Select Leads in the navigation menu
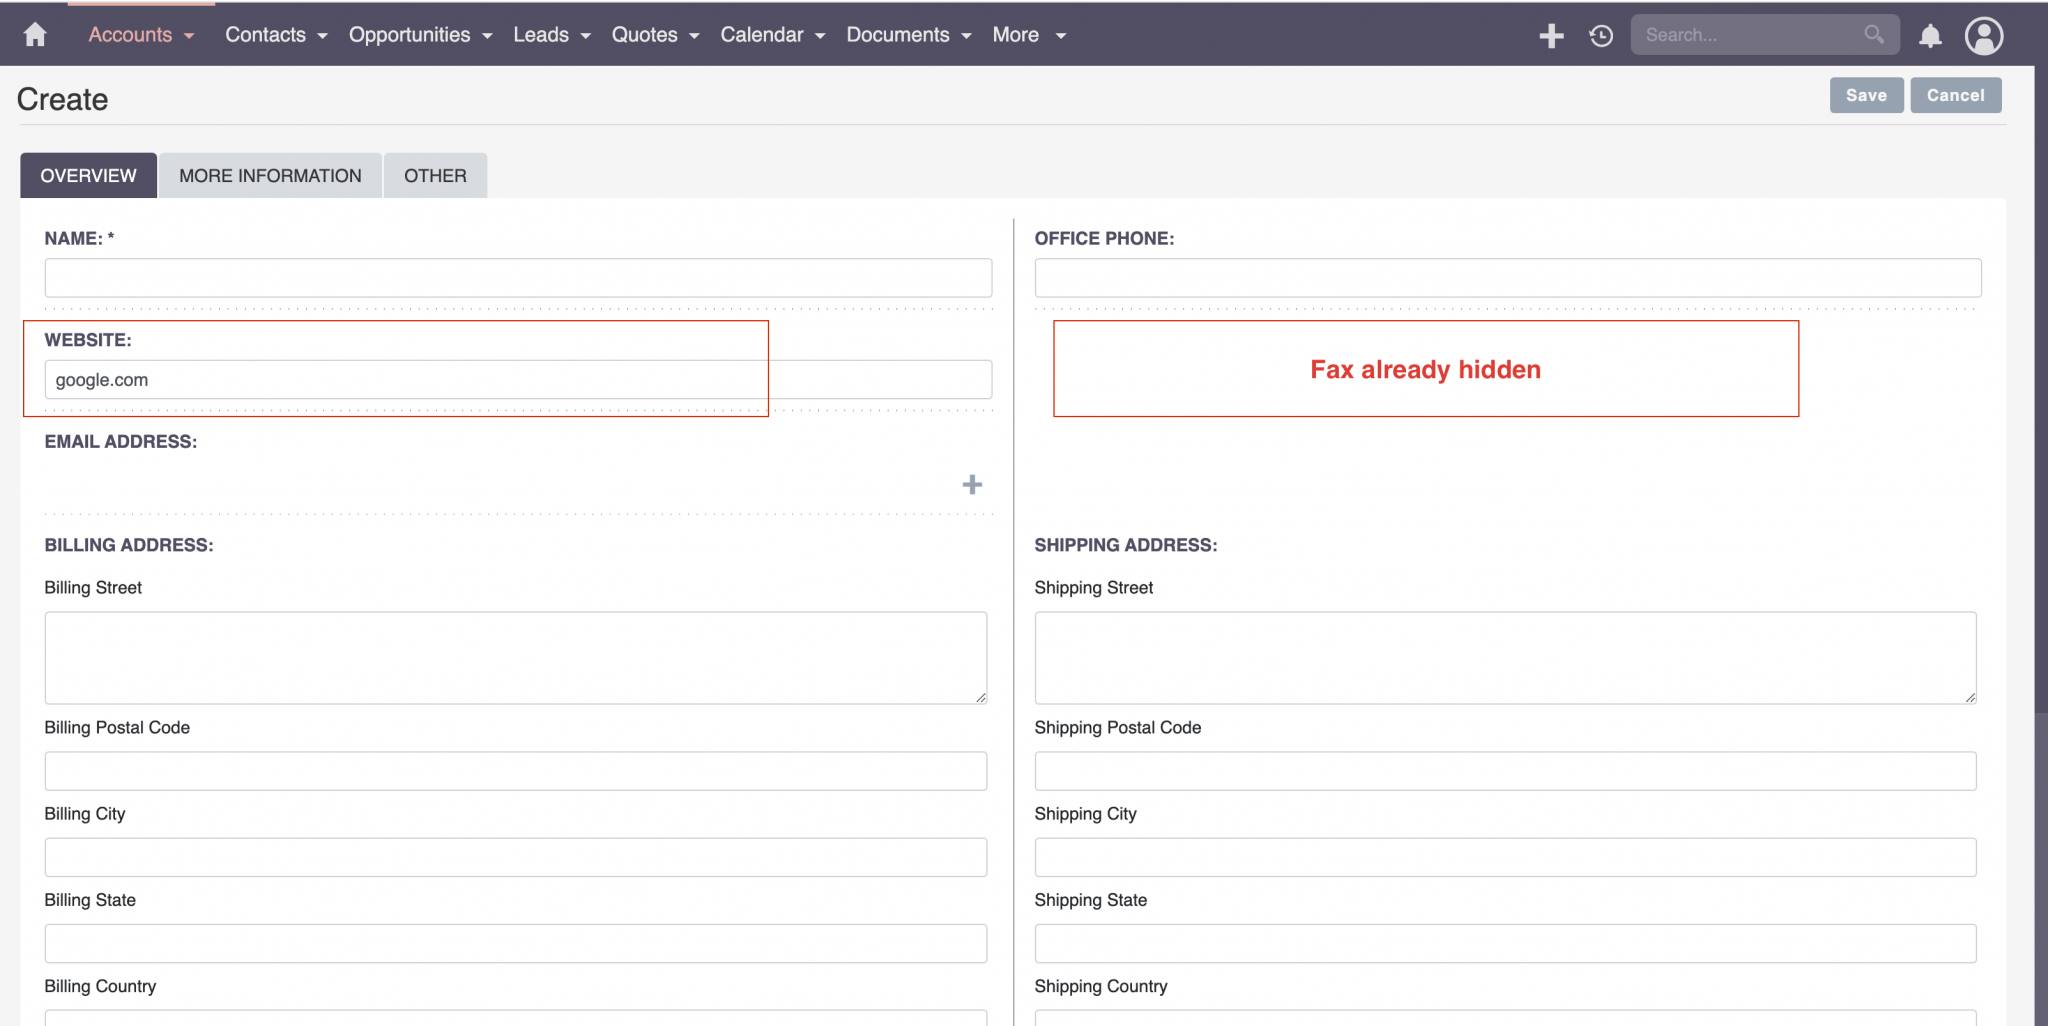Viewport: 2048px width, 1026px height. [541, 34]
